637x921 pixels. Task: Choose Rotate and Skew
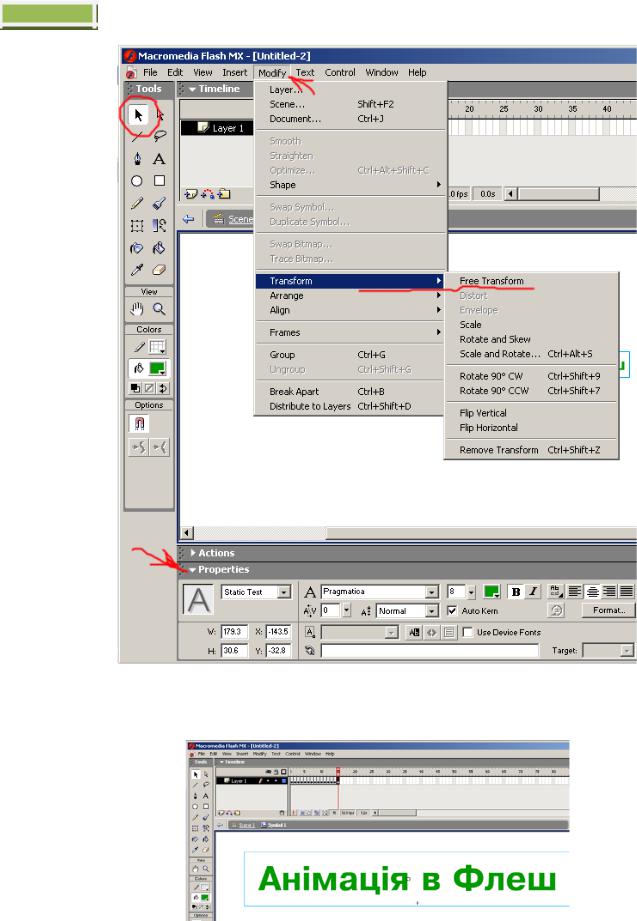pyautogui.click(x=495, y=339)
